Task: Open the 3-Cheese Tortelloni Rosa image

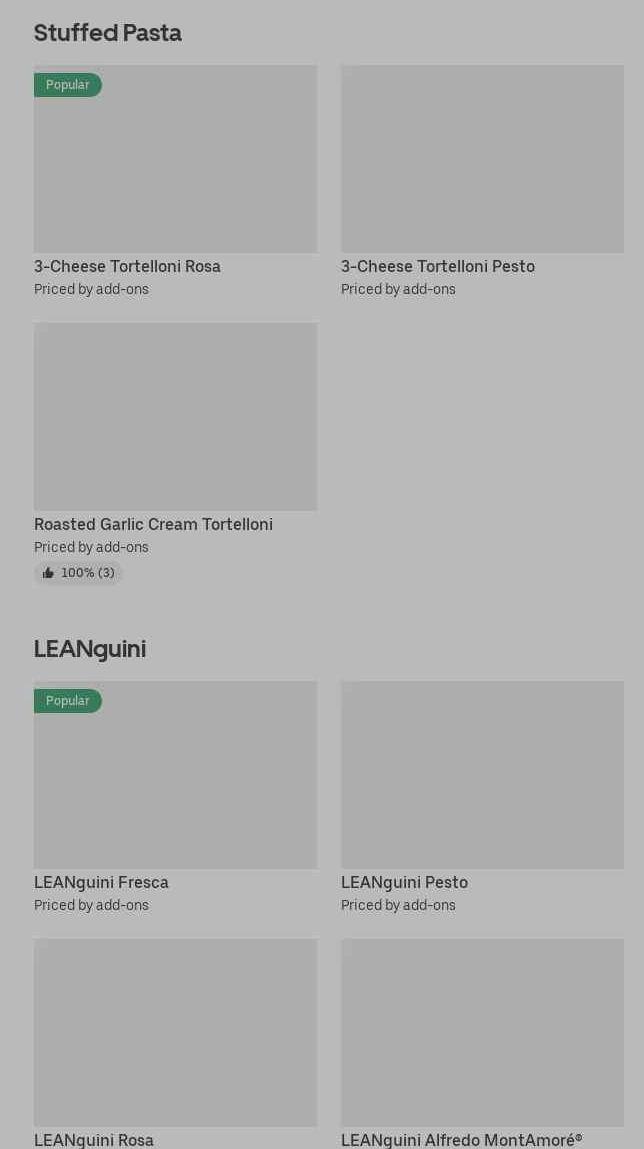Action: (x=175, y=159)
